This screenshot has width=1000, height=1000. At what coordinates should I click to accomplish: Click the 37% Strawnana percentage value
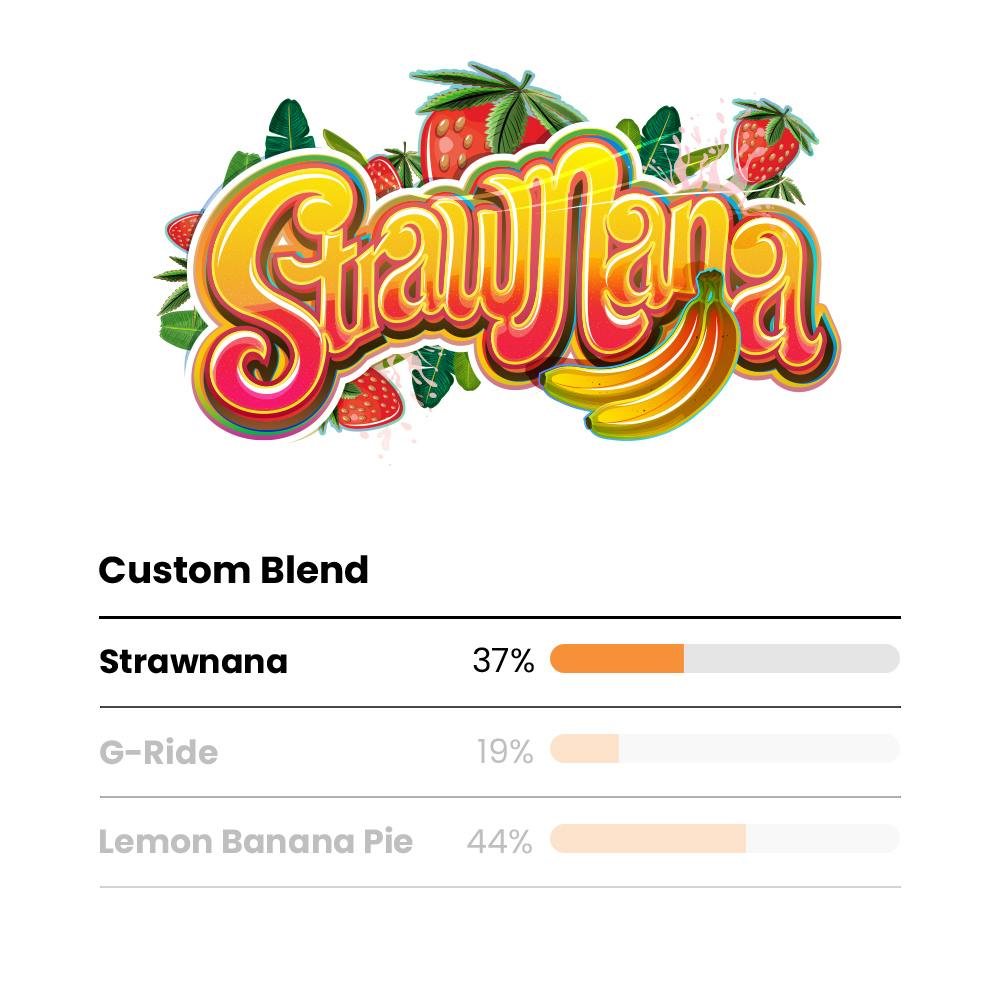pyautogui.click(x=503, y=661)
